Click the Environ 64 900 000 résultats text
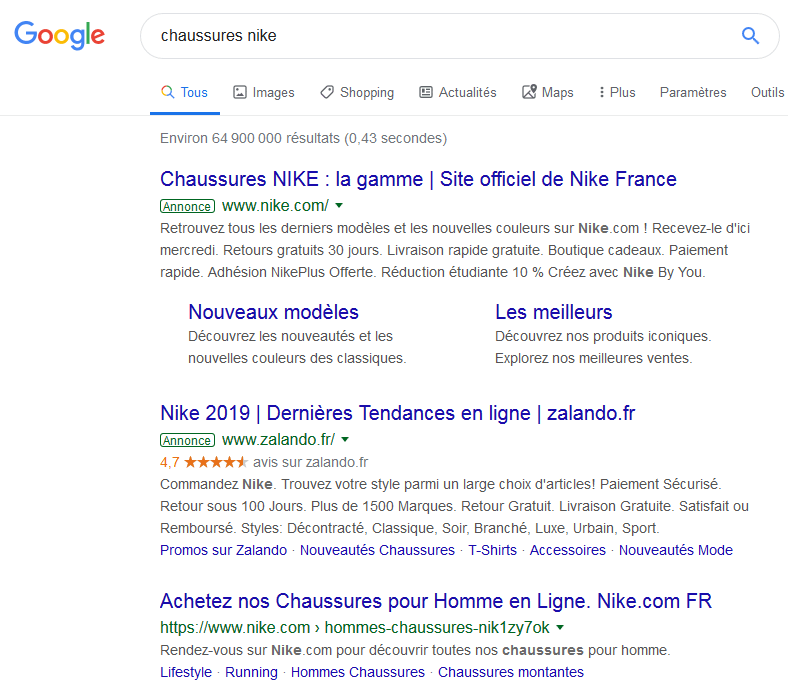788x685 pixels. [x=304, y=138]
